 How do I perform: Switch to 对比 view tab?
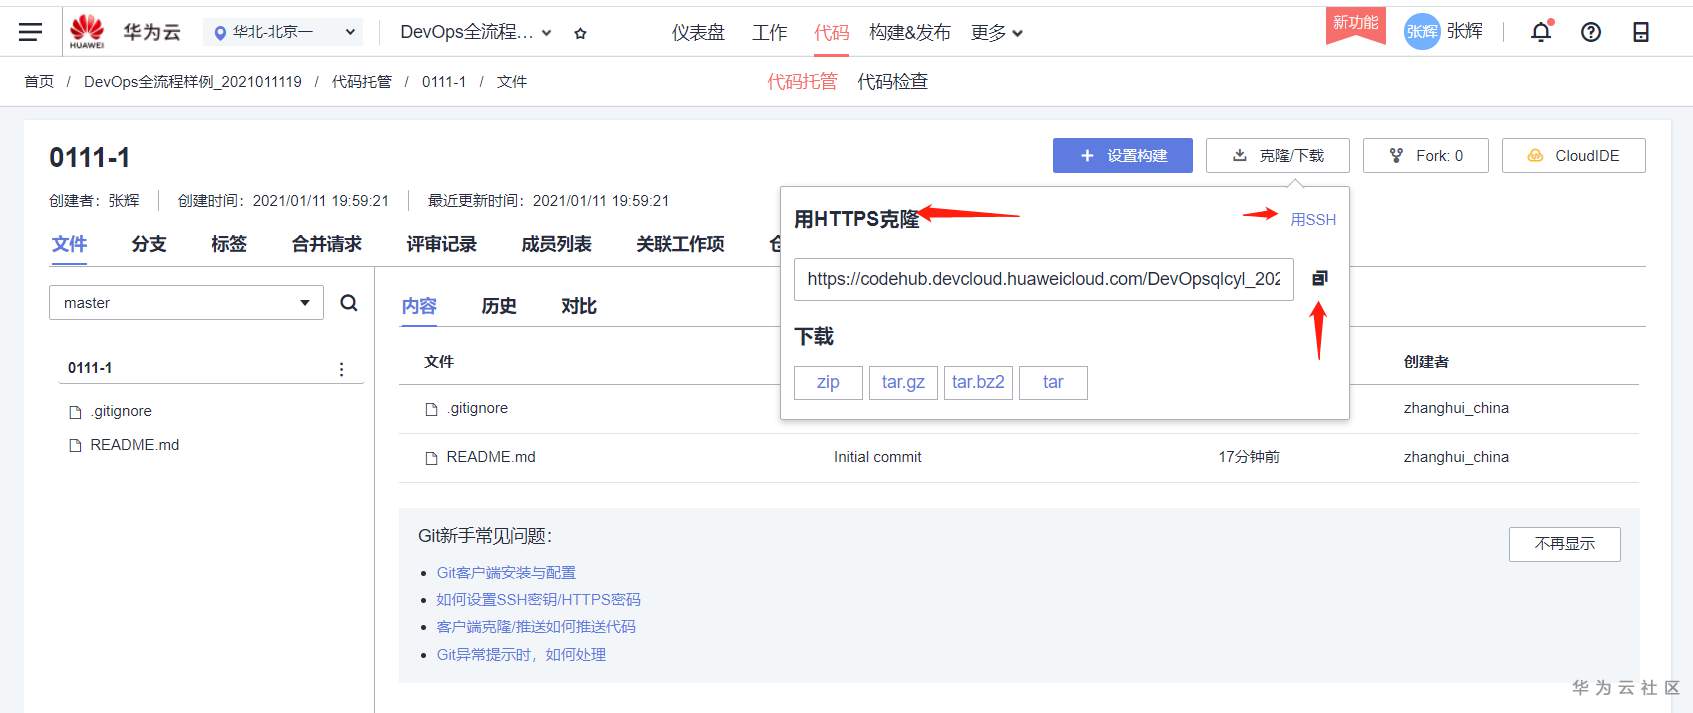click(x=579, y=306)
